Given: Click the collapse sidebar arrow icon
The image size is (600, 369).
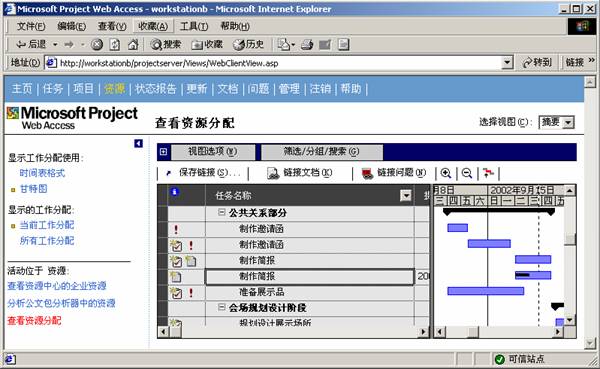Looking at the screenshot, I should click(x=139, y=143).
